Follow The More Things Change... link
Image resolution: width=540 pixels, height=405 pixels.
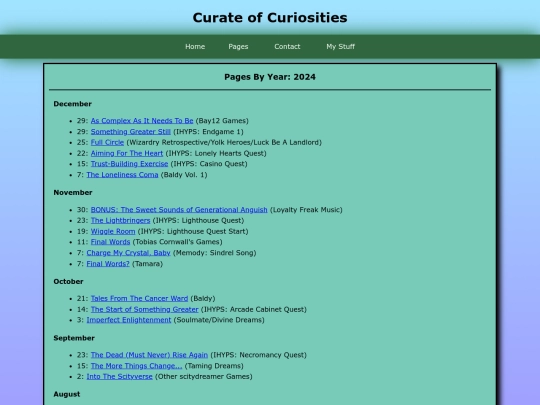[x=136, y=366]
